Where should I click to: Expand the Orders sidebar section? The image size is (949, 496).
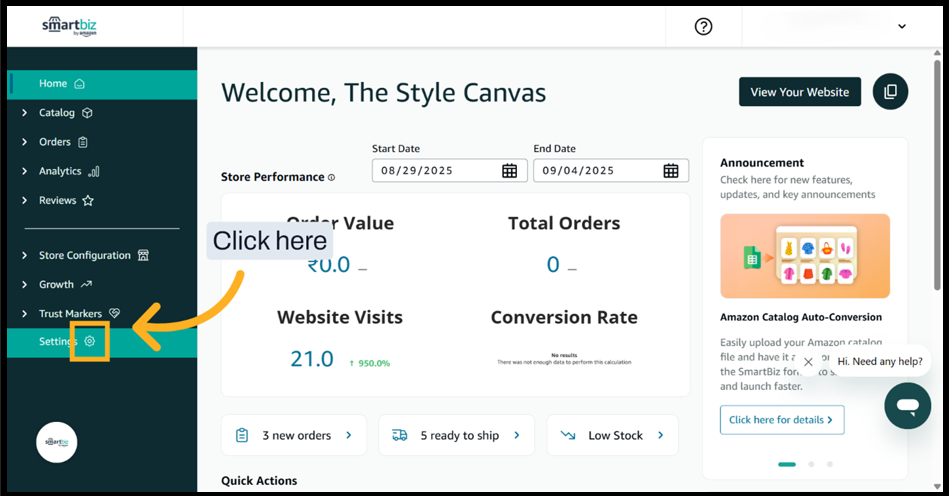[x=63, y=142]
